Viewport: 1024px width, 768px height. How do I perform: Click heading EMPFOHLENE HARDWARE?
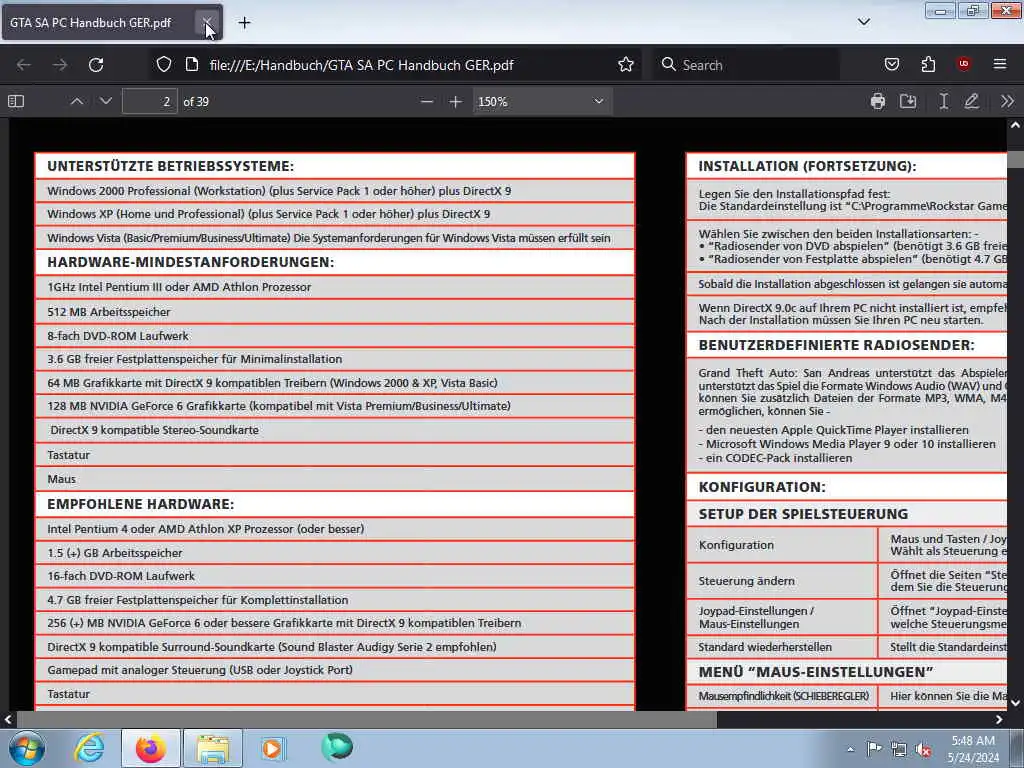tap(140, 504)
